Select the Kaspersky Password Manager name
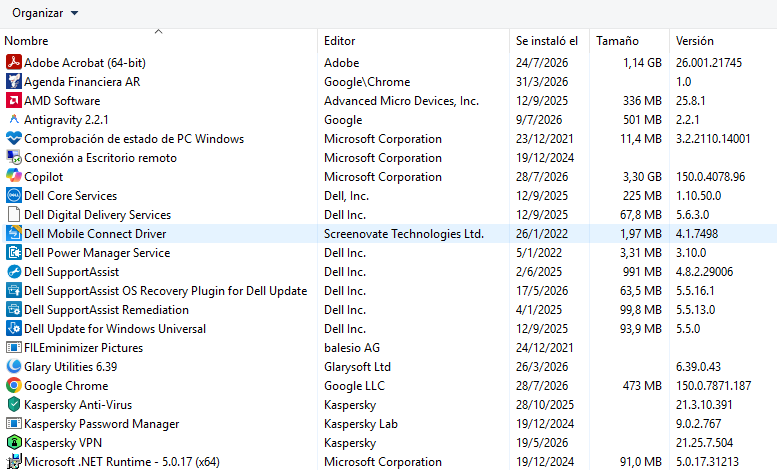 pyautogui.click(x=102, y=424)
